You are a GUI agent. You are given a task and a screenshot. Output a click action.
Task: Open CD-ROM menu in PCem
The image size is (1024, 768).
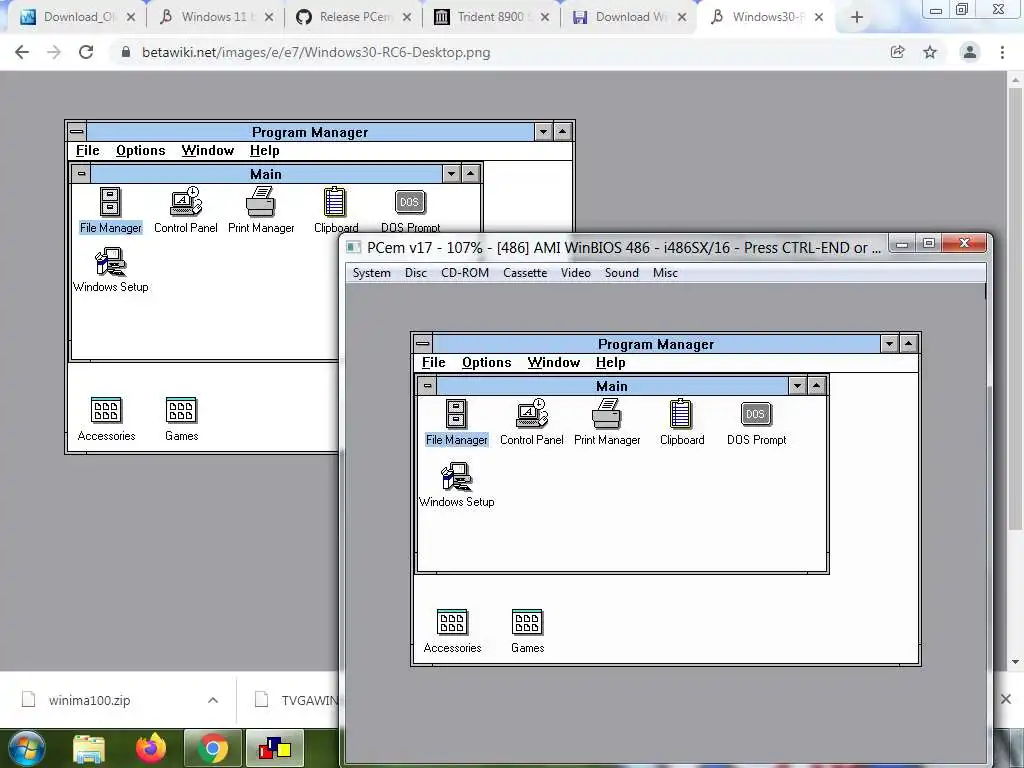(465, 273)
